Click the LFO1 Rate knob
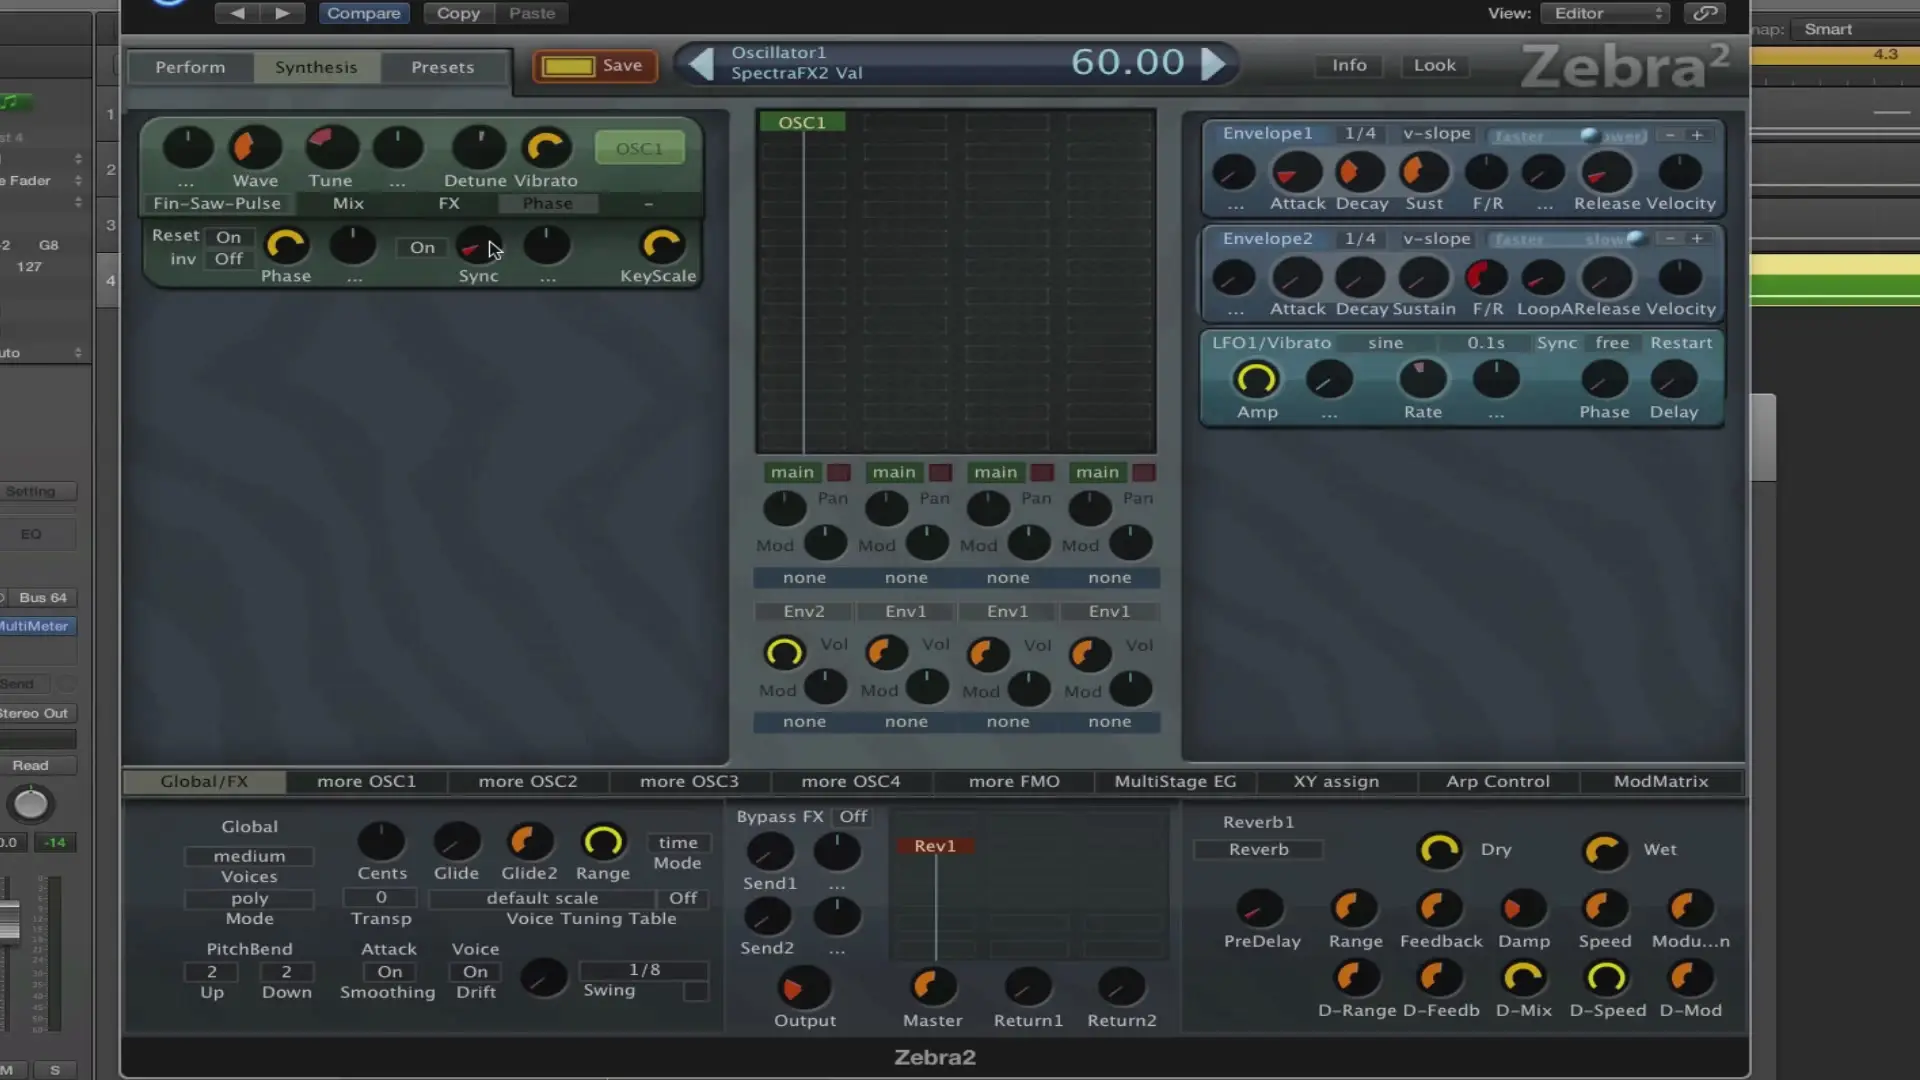The image size is (1920, 1080). coord(1422,380)
